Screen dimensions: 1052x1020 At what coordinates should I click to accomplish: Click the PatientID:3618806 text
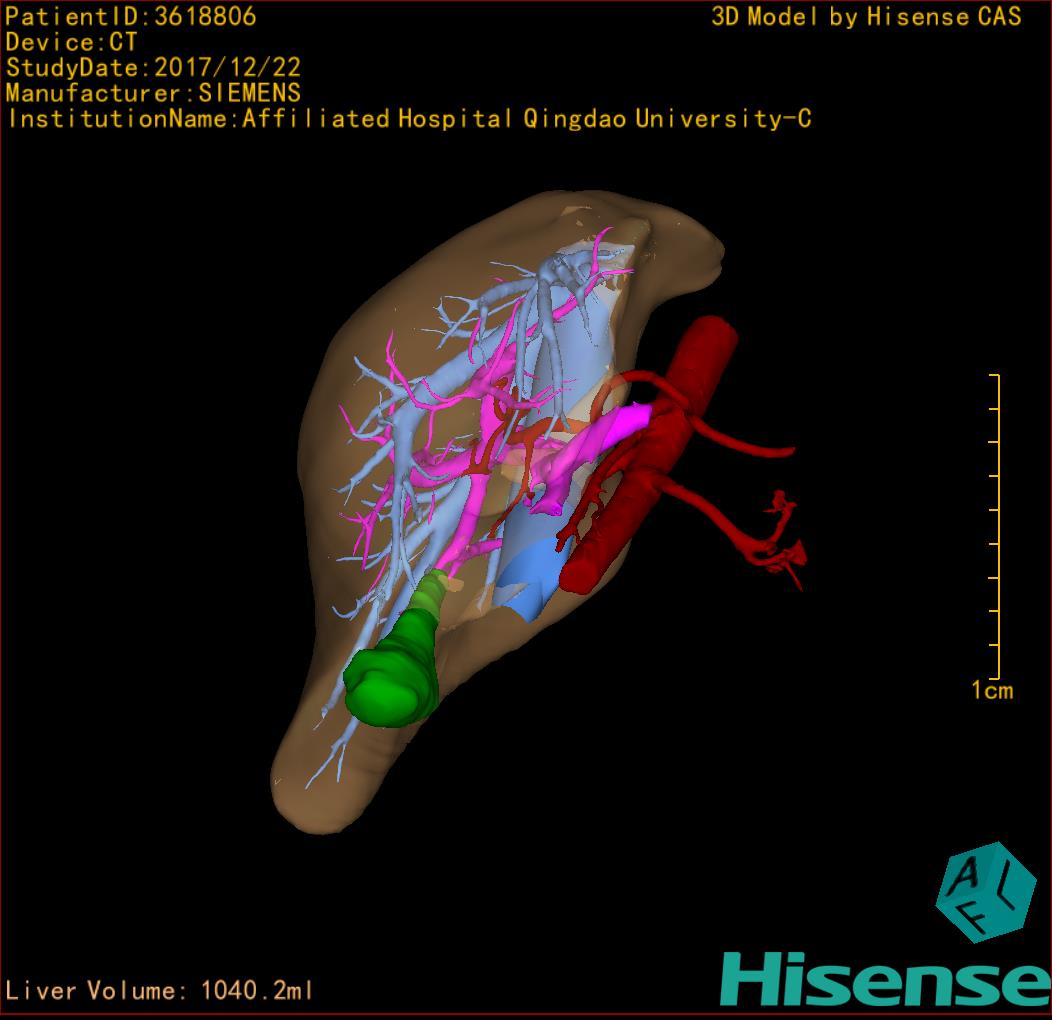click(x=131, y=16)
